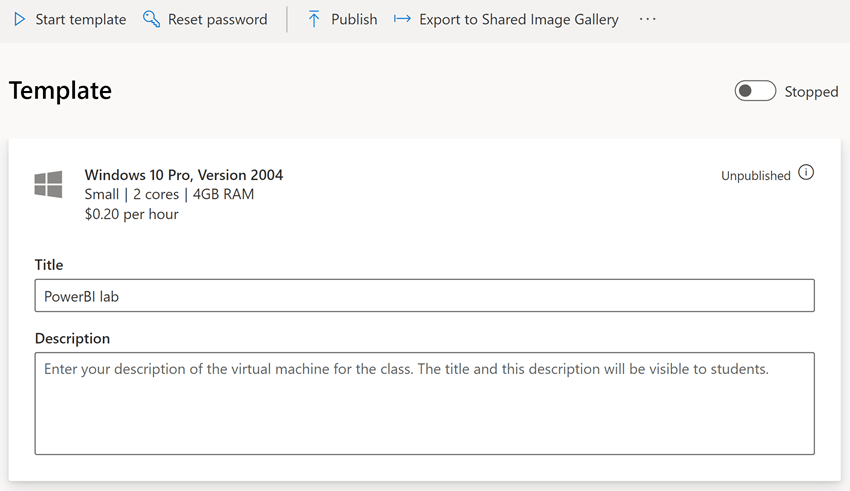Click the Publish label
This screenshot has height=491, width=850.
point(354,20)
